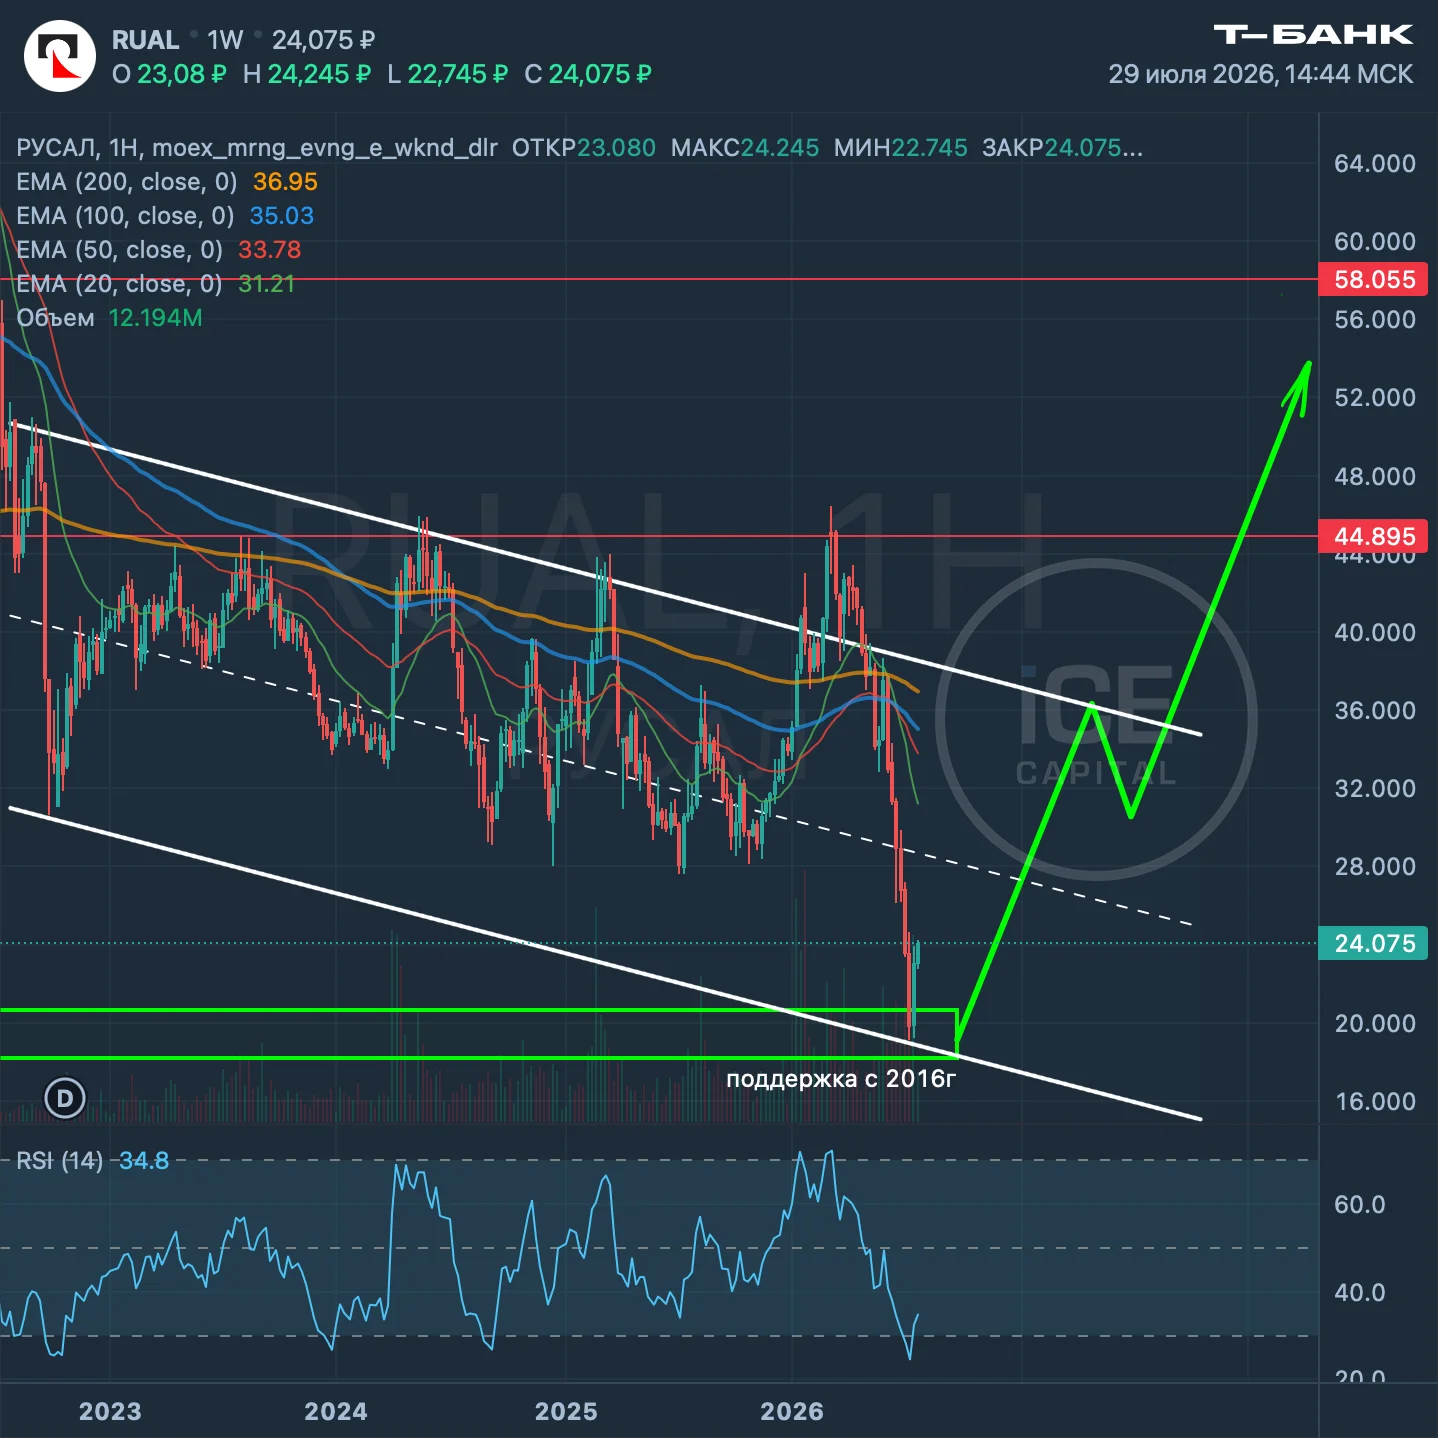
Task: Click the current price tag 24.075
Action: pyautogui.click(x=1373, y=943)
